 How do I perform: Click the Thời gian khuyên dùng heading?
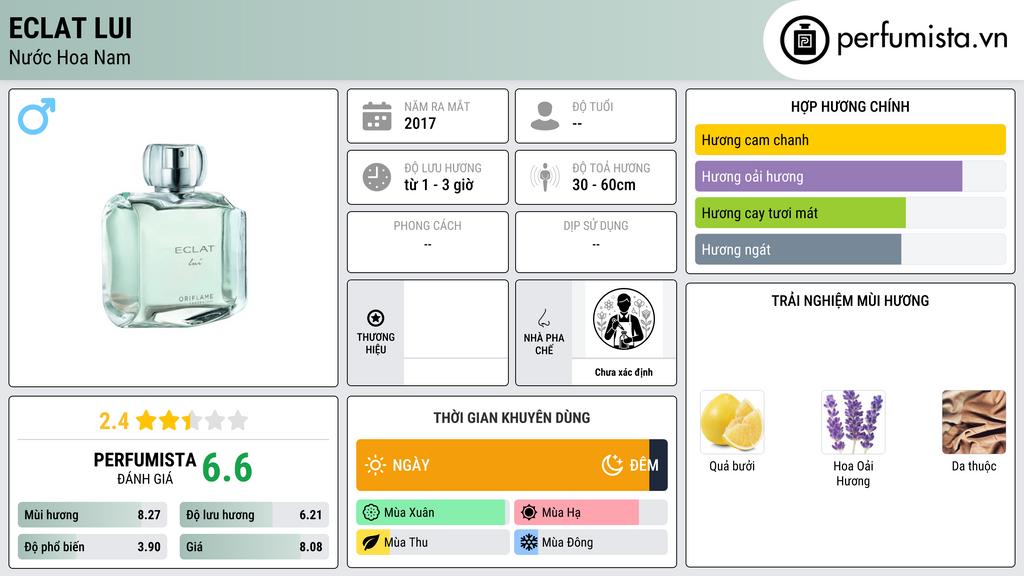pyautogui.click(x=512, y=418)
